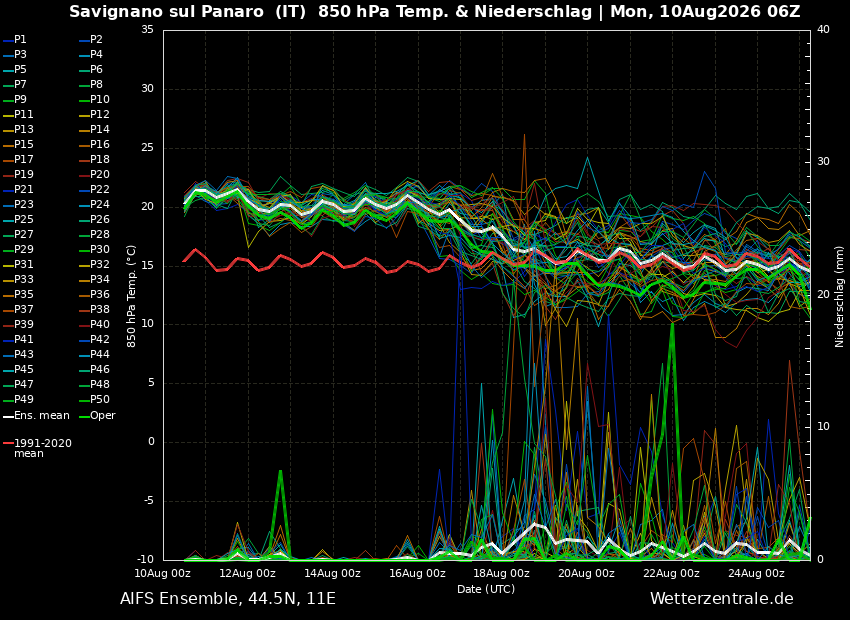
Task: Pick the P20 legend item
Action: [x=94, y=175]
